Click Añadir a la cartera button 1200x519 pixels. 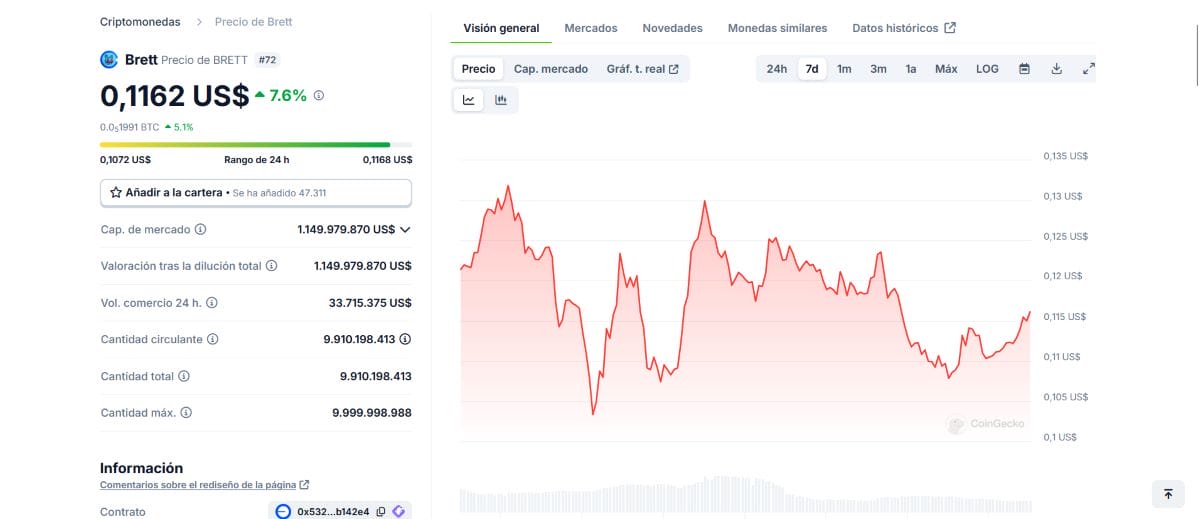tap(256, 192)
